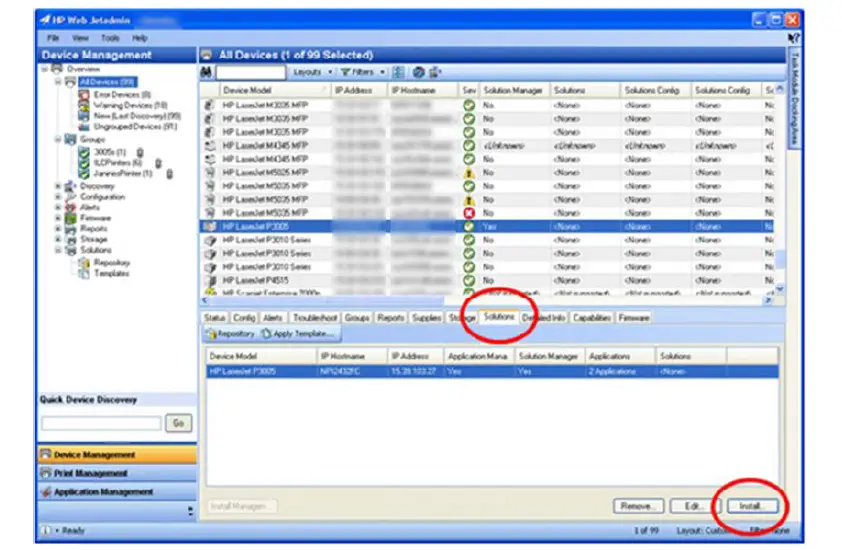Open the Tools menu
The height and width of the screenshot is (550, 842).
[x=110, y=38]
